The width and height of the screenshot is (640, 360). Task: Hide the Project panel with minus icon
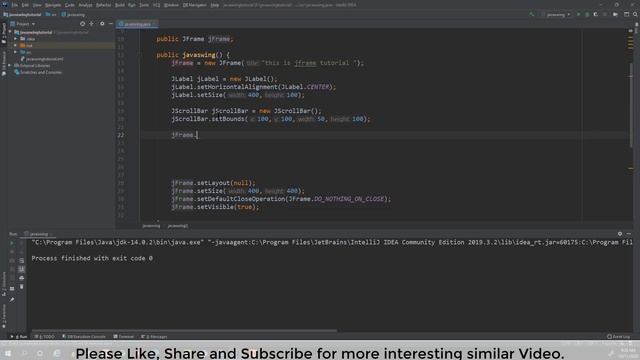(x=111, y=24)
